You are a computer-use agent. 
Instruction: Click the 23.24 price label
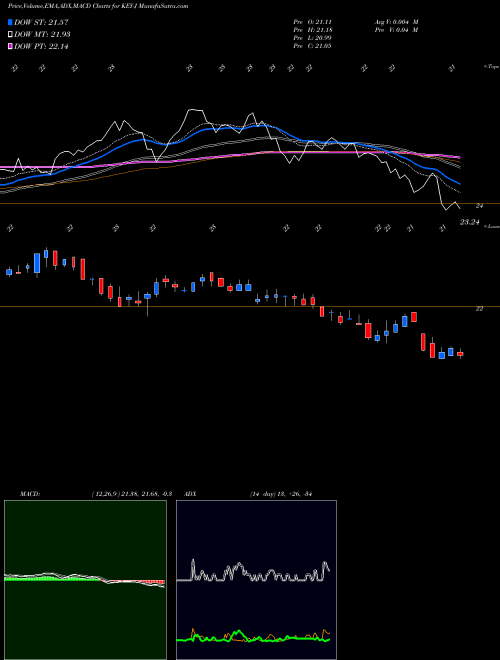470,222
